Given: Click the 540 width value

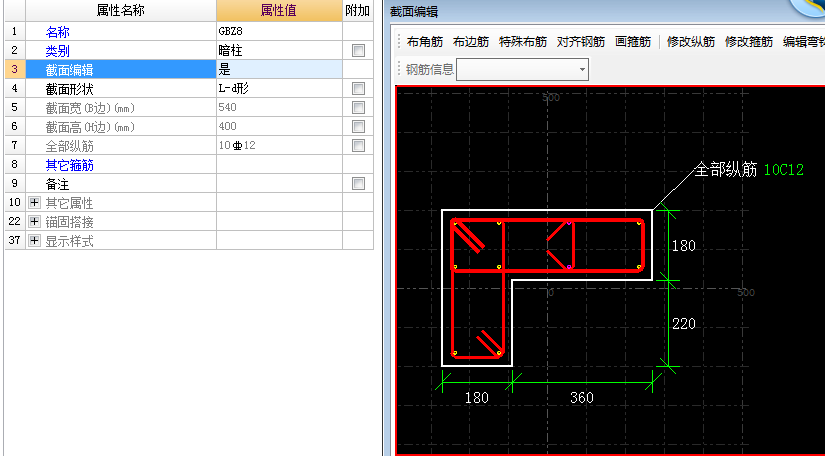Looking at the screenshot, I should 279,107.
